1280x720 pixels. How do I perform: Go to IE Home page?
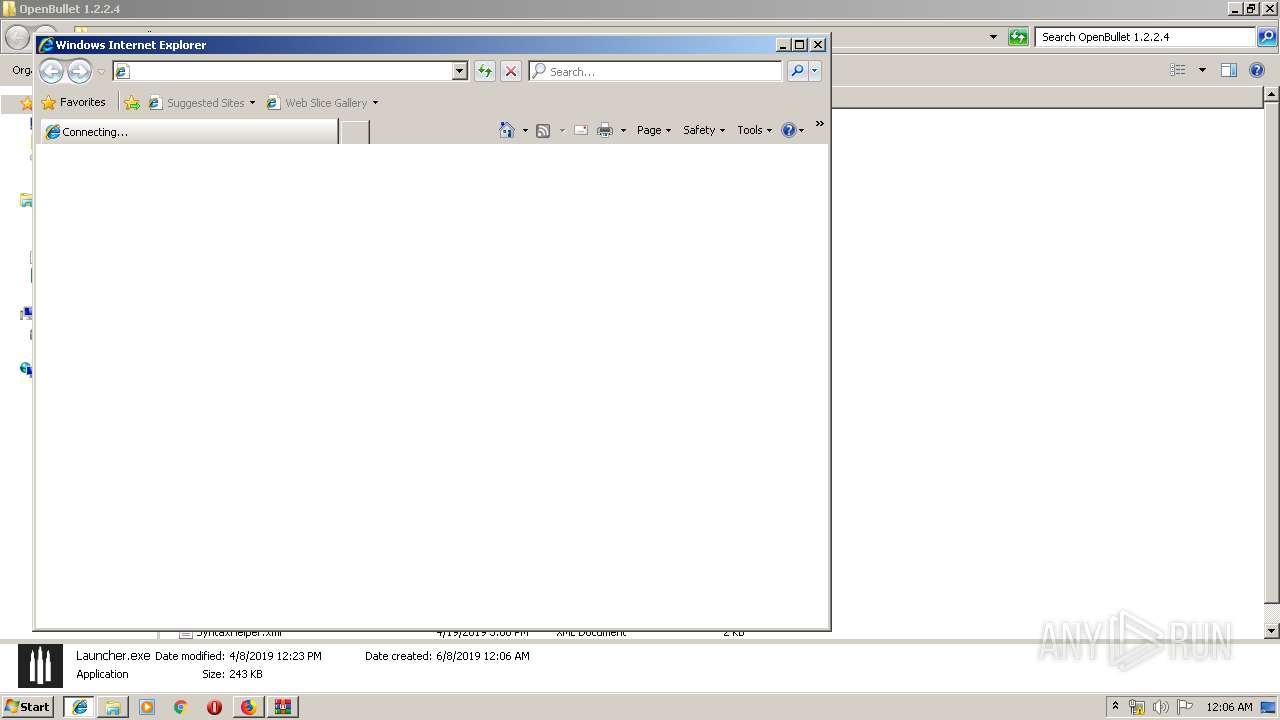coord(507,130)
